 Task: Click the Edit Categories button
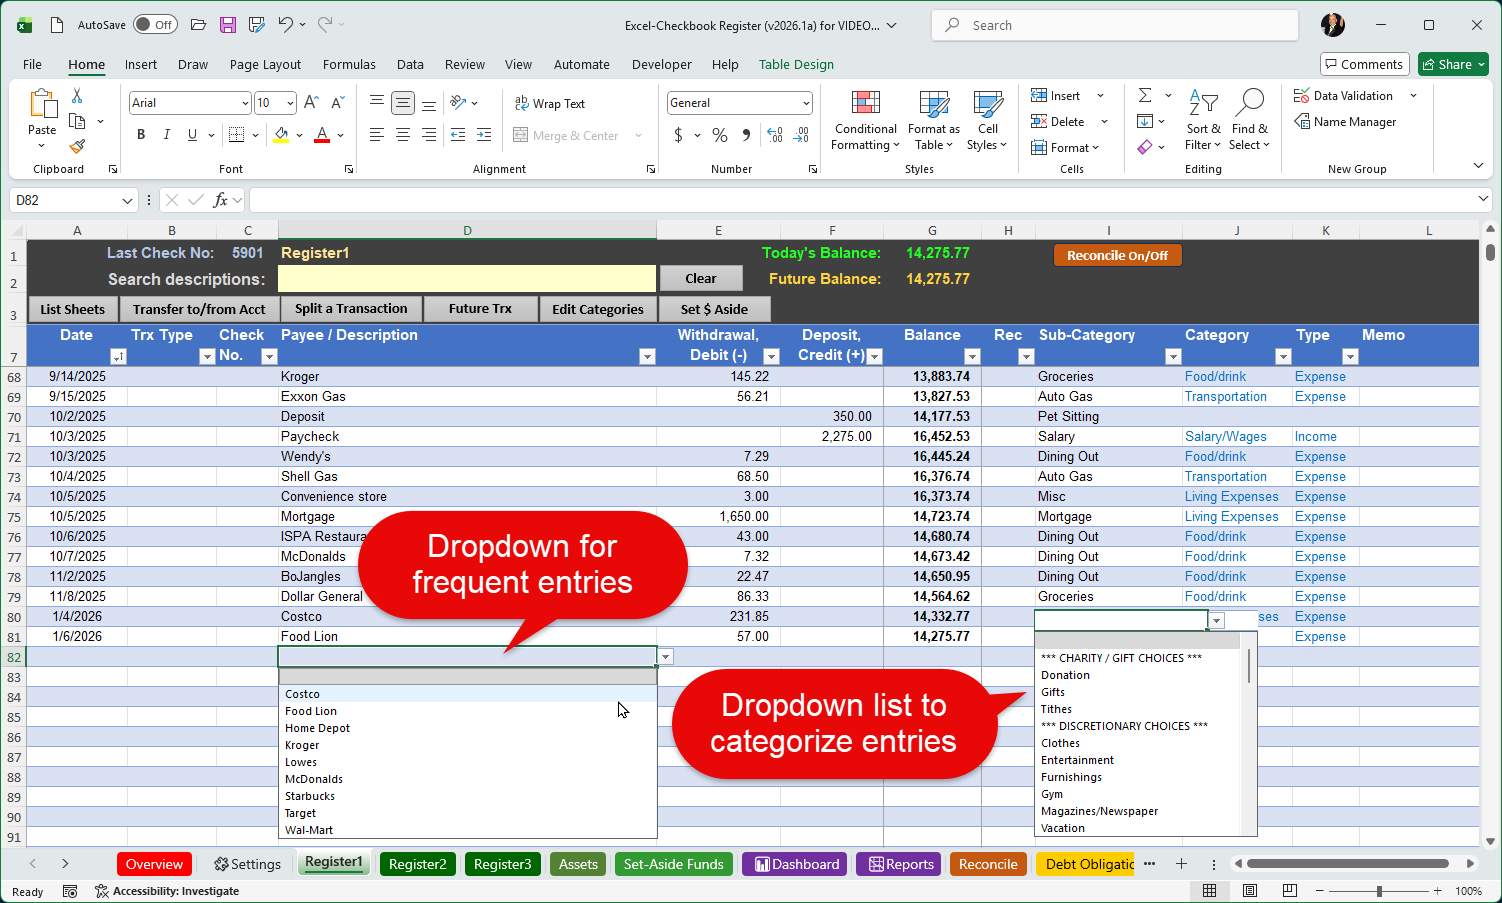click(597, 309)
